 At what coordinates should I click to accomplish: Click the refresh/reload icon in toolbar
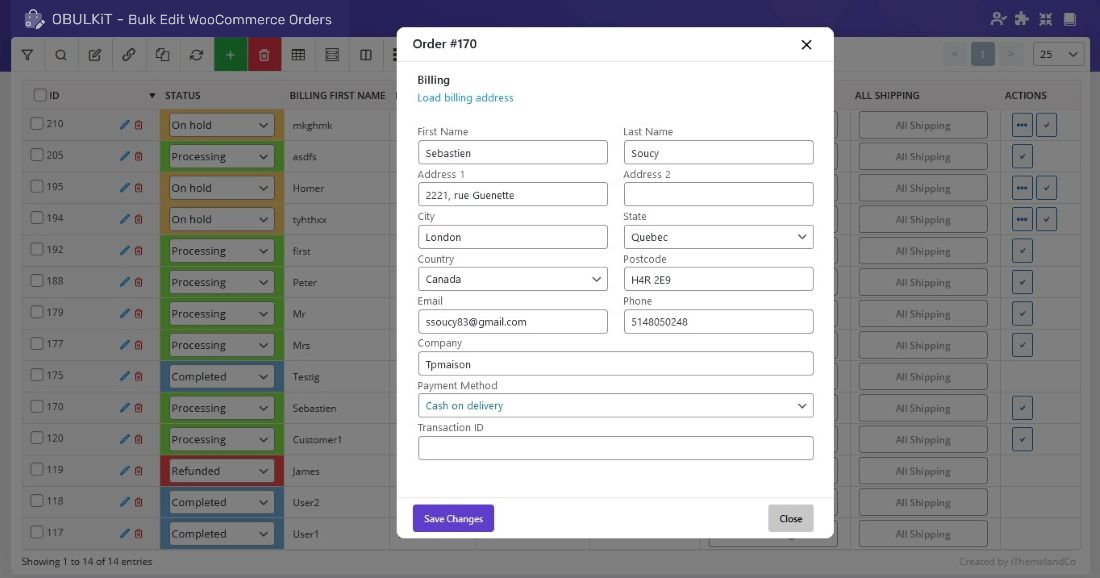196,55
